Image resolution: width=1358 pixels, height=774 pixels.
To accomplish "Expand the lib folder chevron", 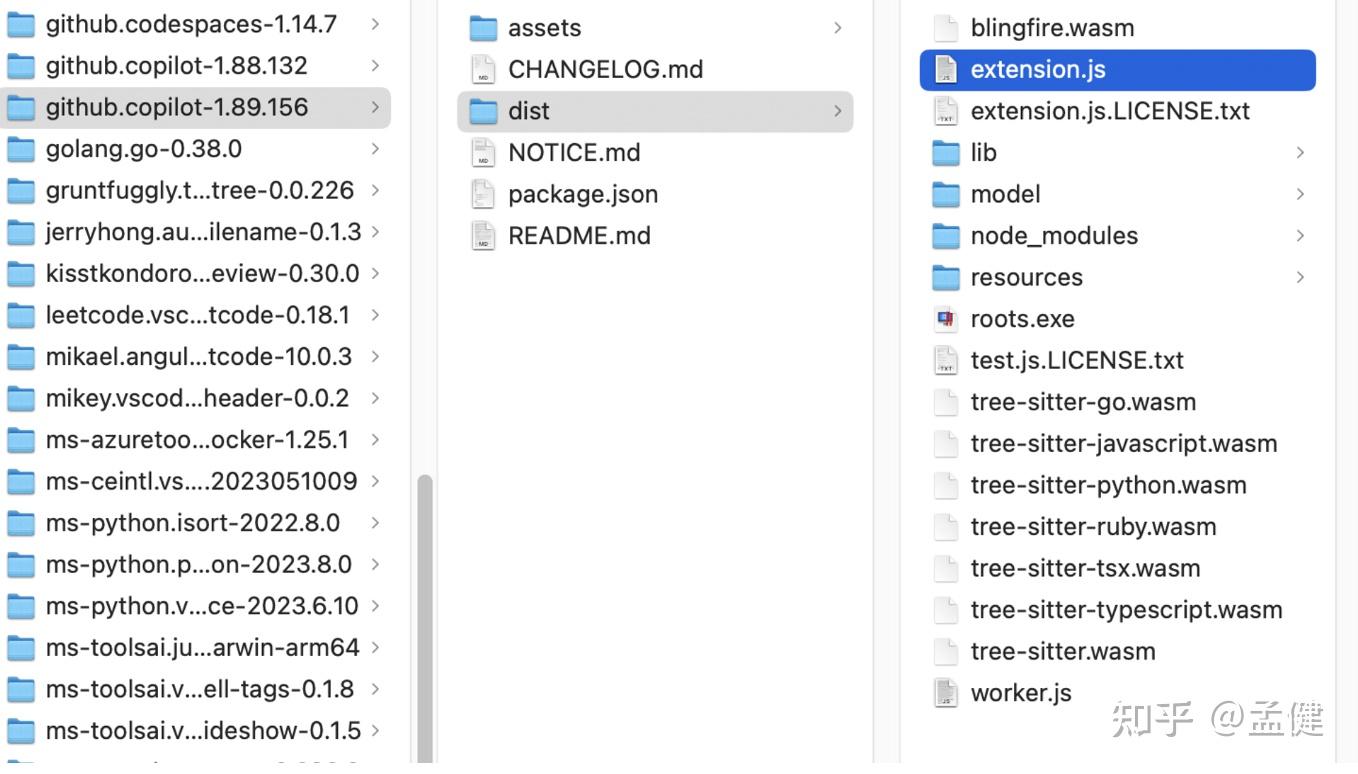I will [x=1300, y=152].
